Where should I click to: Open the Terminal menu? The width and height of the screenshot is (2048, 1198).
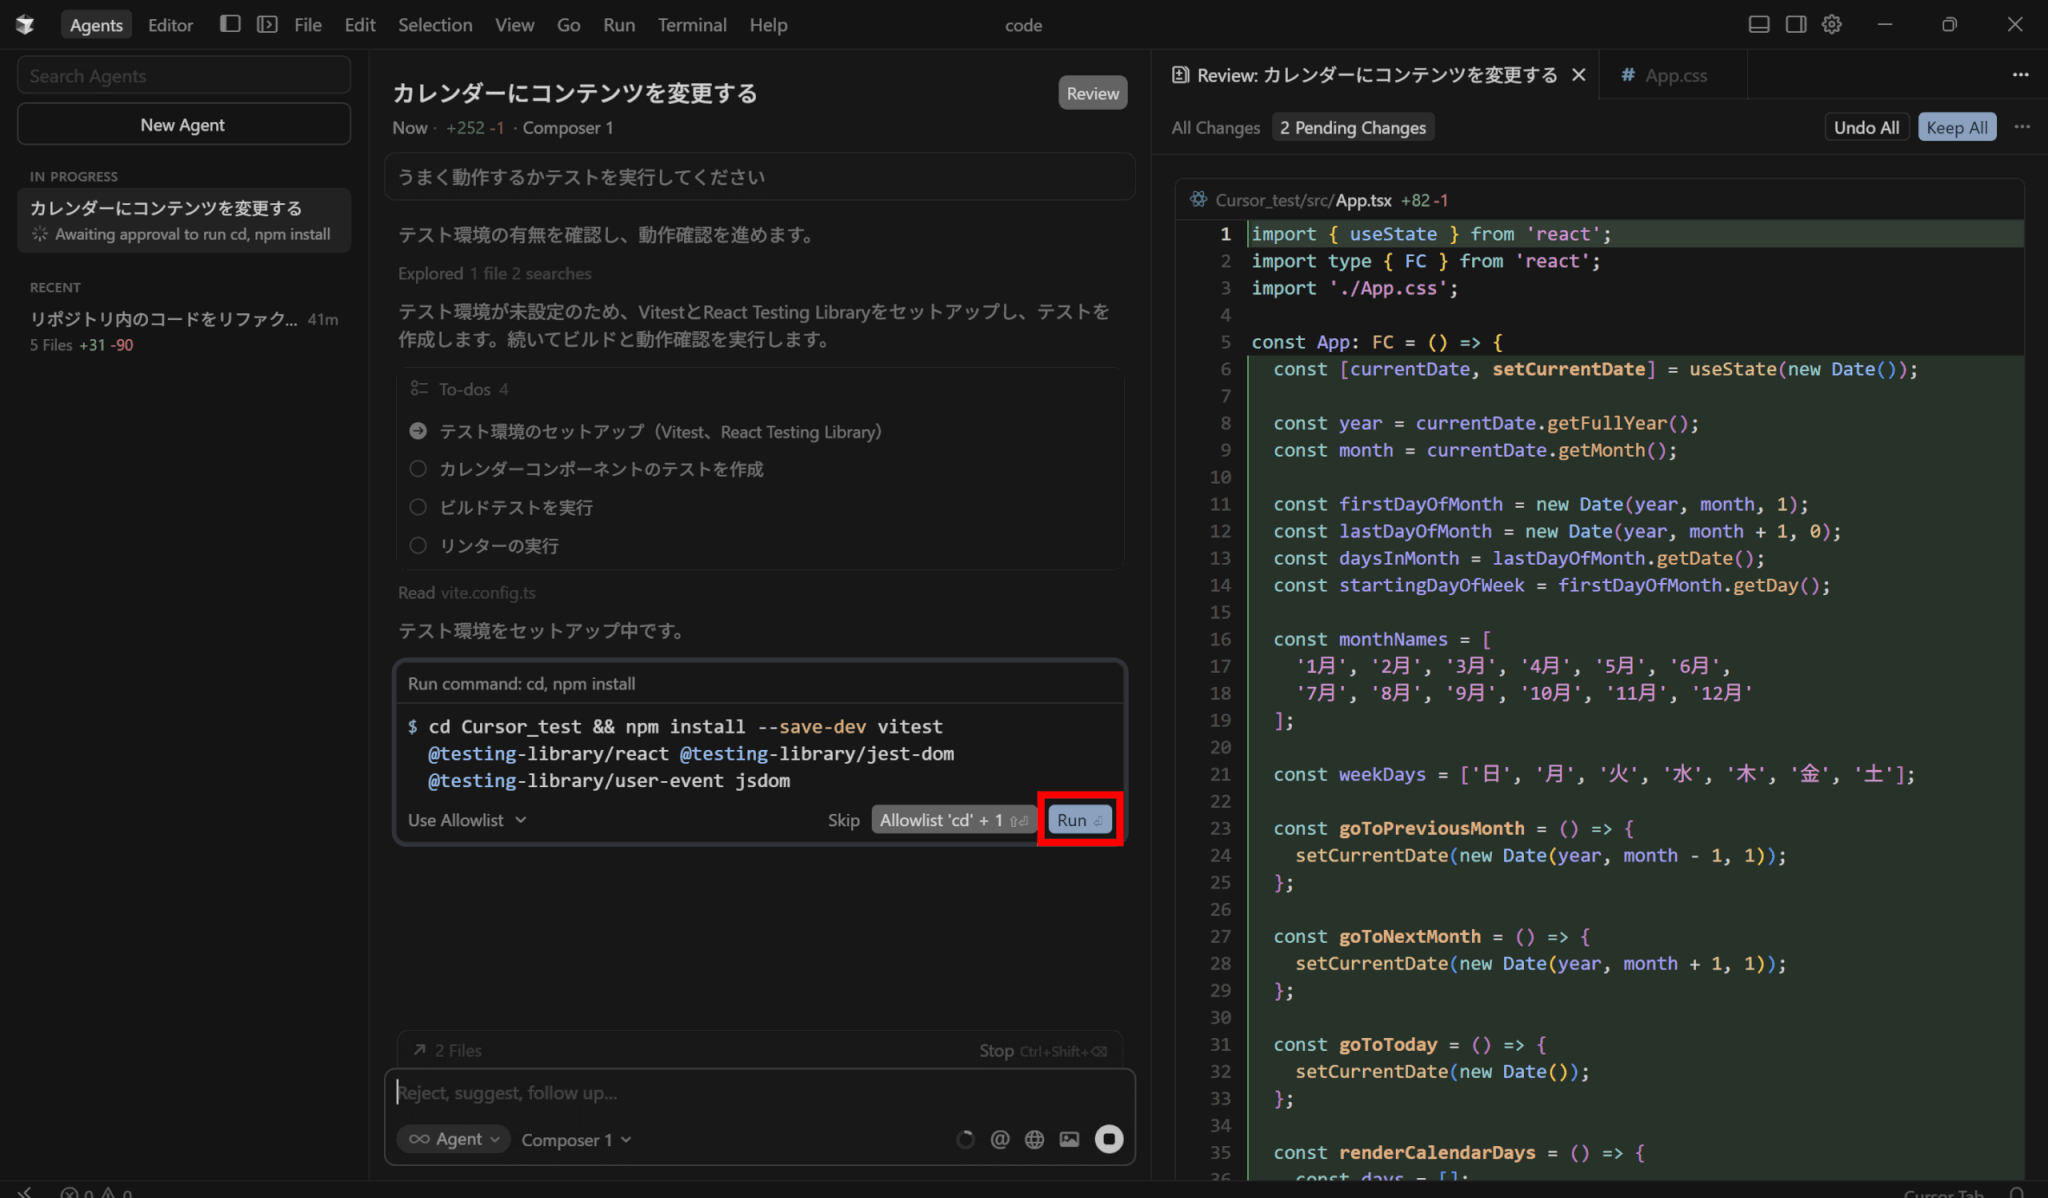point(691,25)
